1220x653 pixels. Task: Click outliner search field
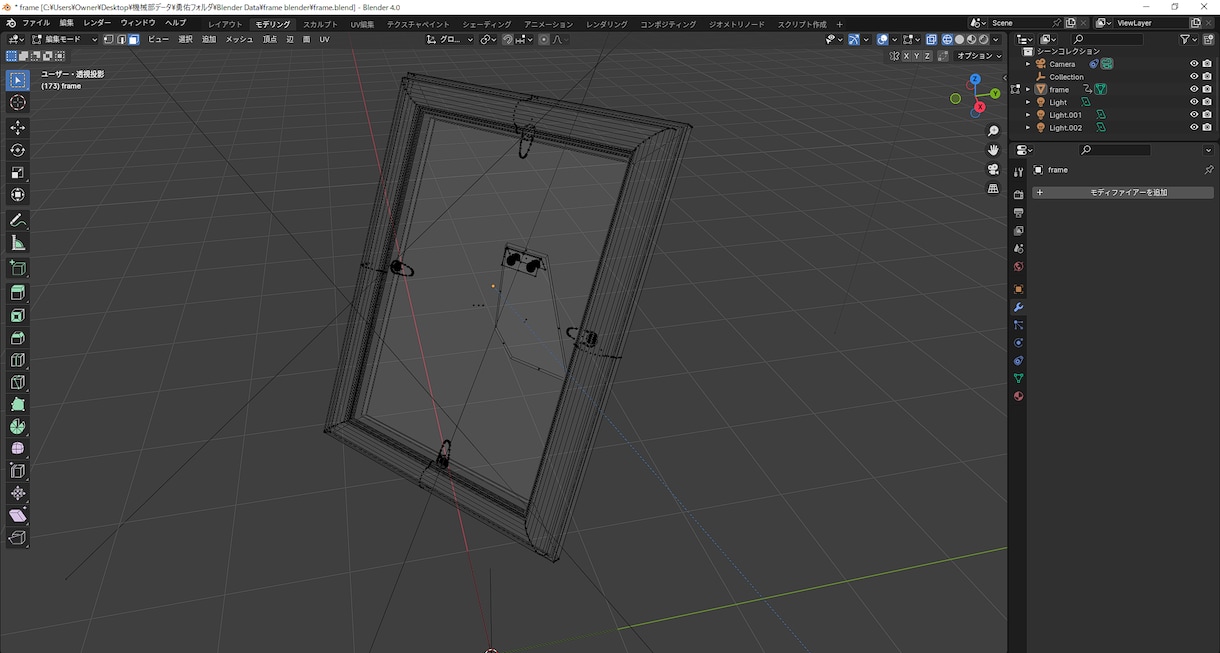point(1106,39)
